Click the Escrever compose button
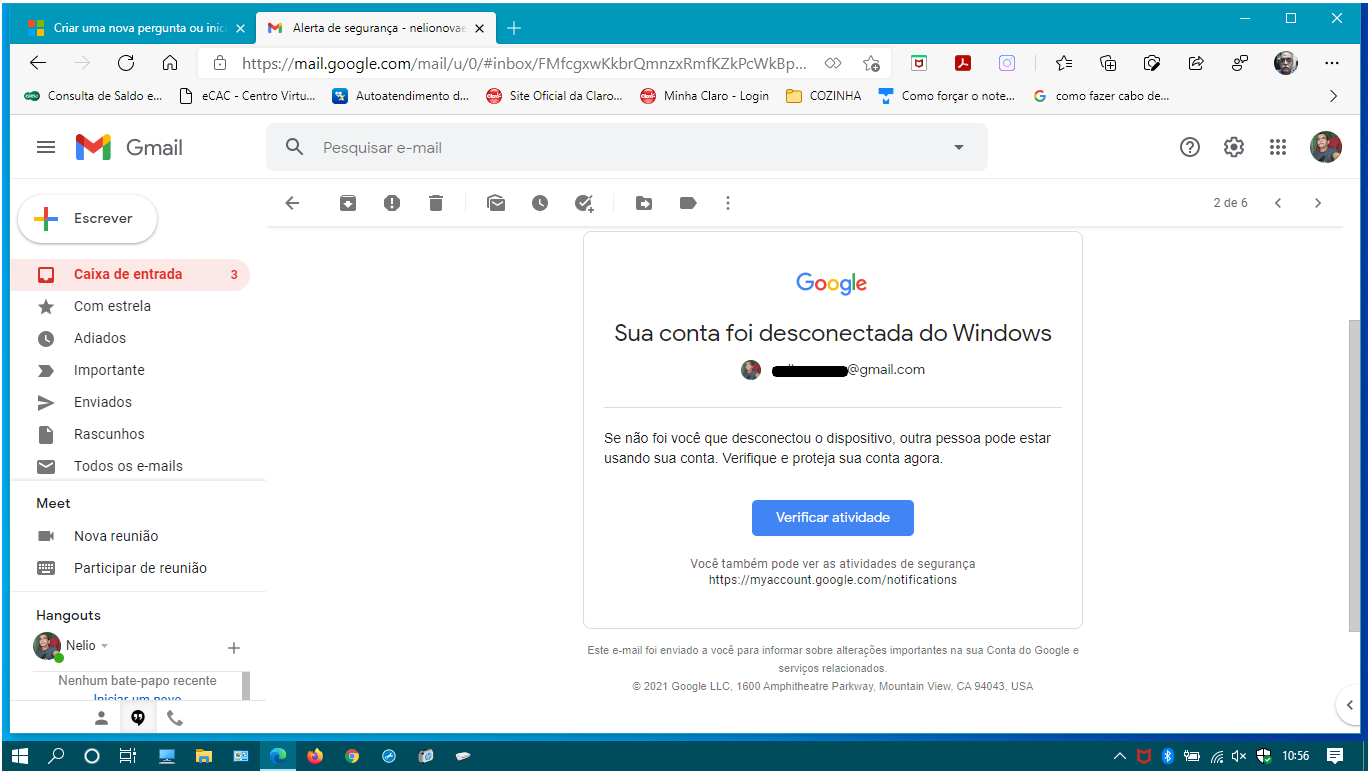 click(88, 218)
